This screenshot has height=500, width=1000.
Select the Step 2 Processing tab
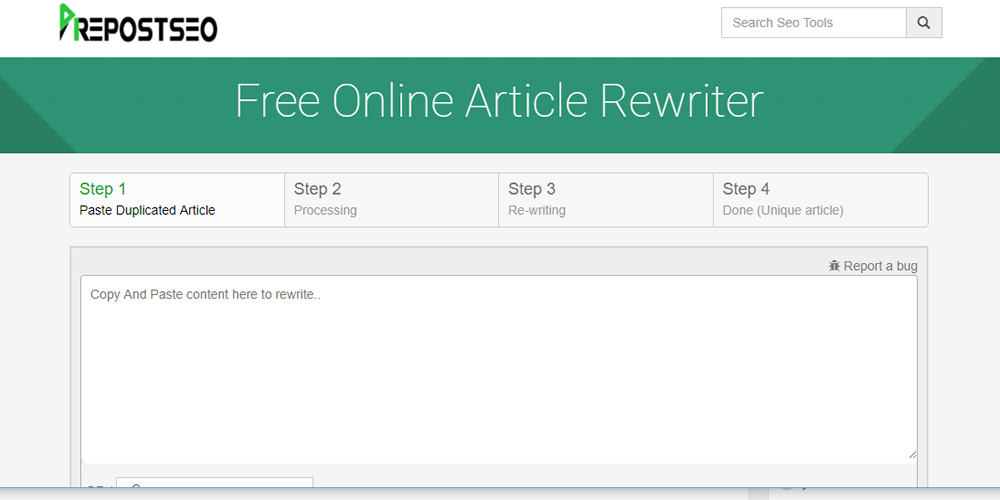[x=392, y=200]
